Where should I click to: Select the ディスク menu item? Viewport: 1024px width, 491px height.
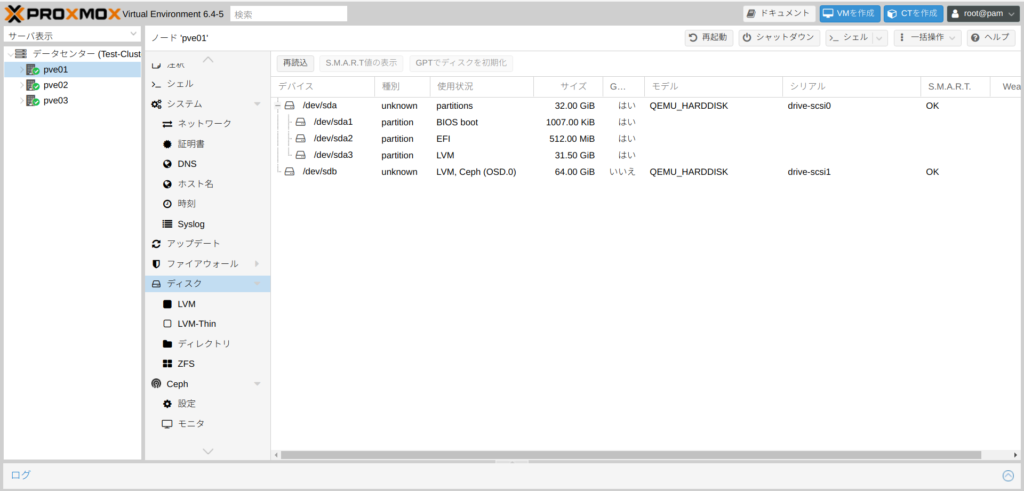click(208, 284)
